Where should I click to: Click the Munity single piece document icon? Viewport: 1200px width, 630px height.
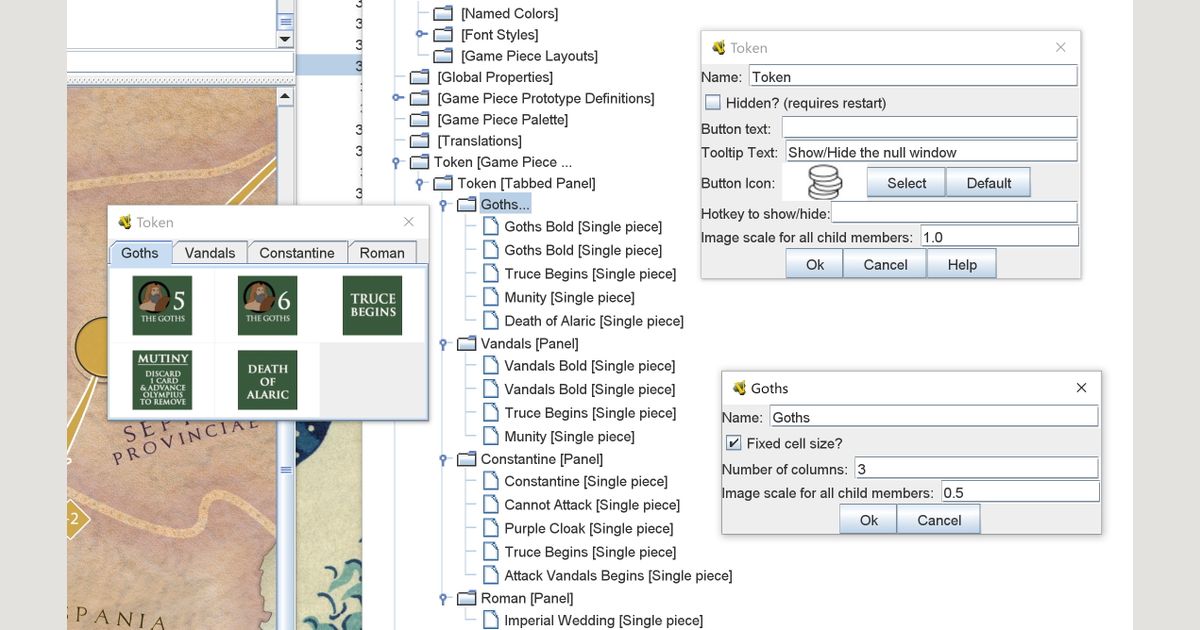click(490, 296)
